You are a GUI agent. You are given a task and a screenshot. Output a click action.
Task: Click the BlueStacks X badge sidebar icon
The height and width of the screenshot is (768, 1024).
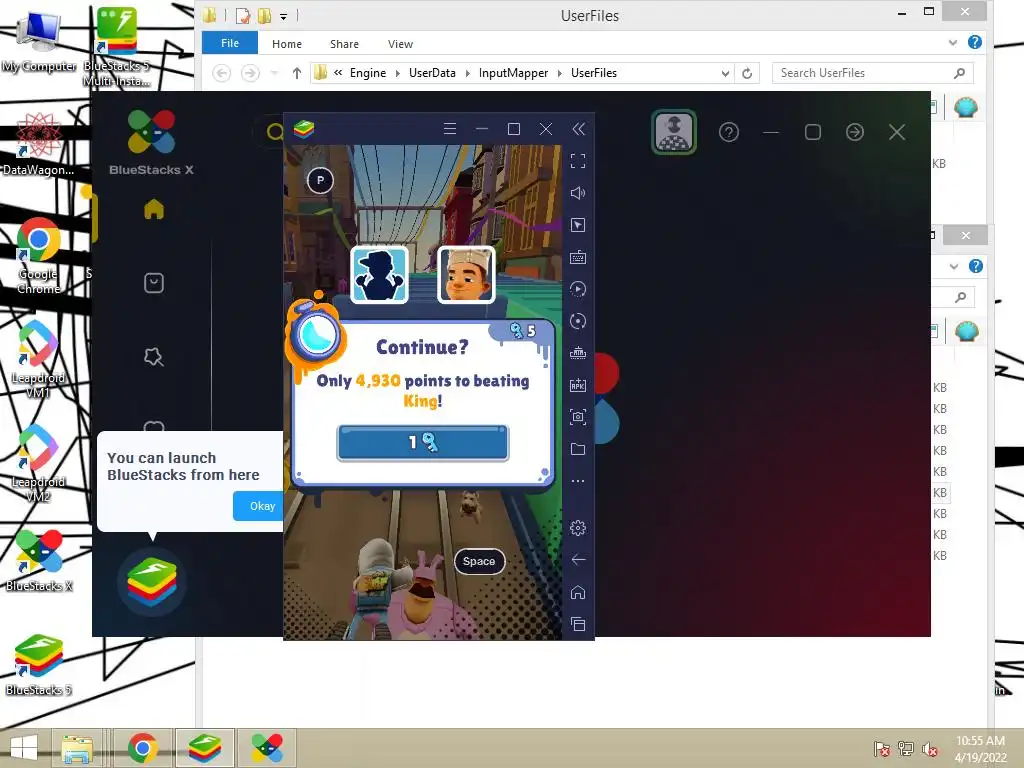[x=154, y=357]
